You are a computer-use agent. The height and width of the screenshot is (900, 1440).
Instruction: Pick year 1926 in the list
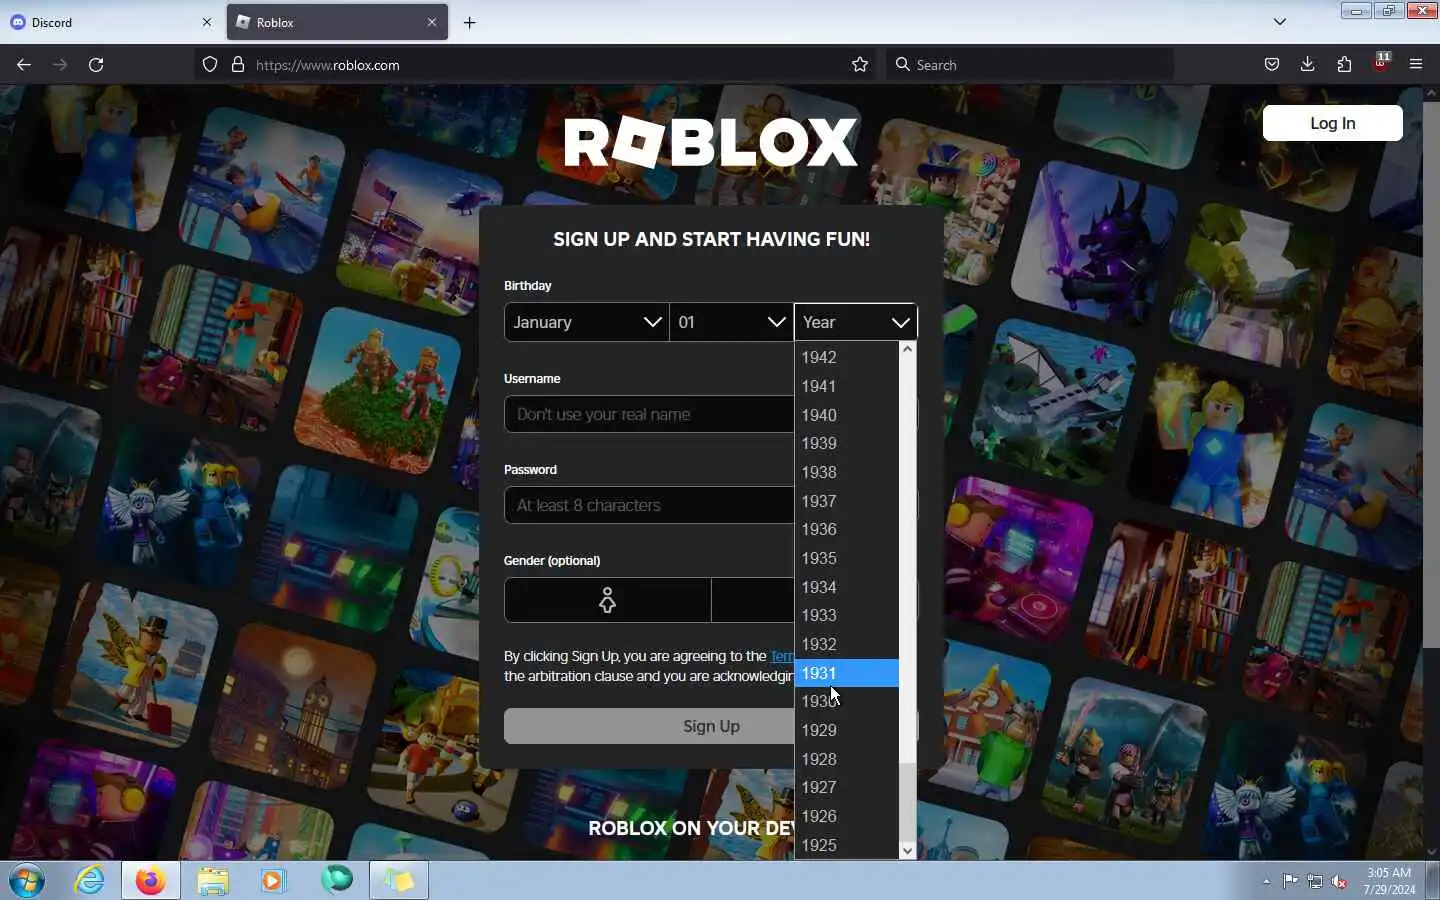pos(846,816)
